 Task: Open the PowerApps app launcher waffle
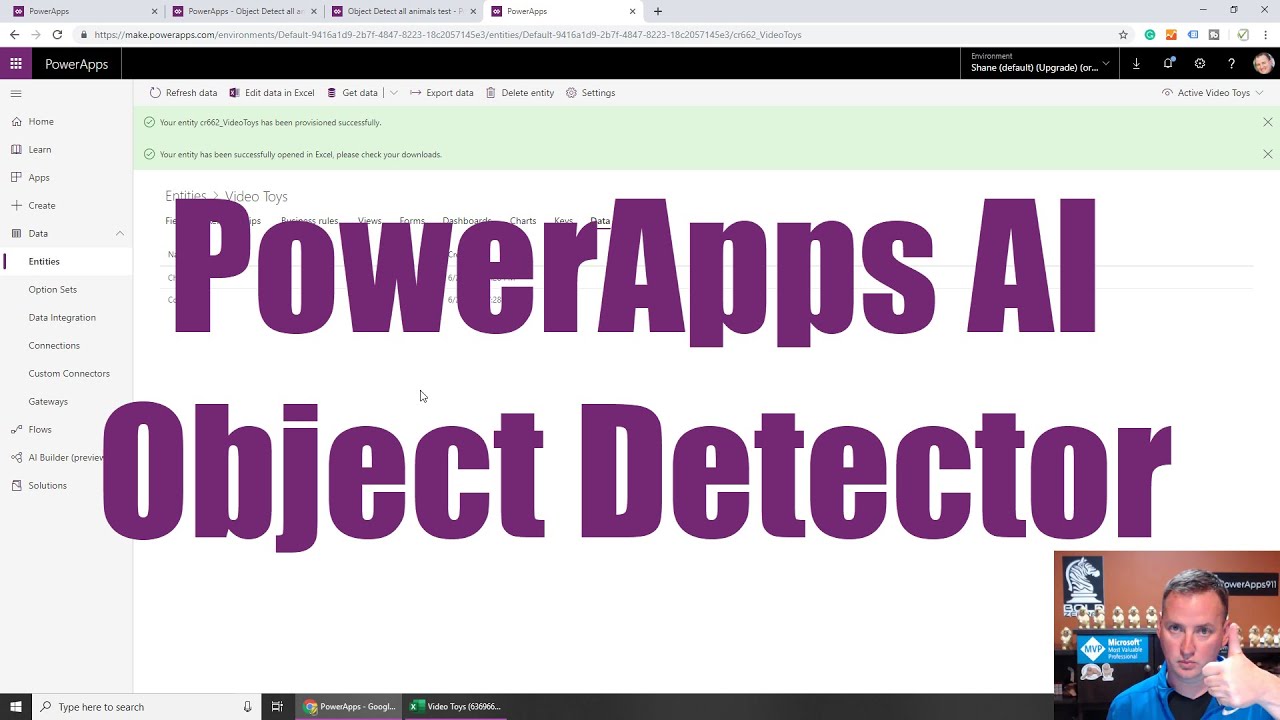click(x=16, y=64)
